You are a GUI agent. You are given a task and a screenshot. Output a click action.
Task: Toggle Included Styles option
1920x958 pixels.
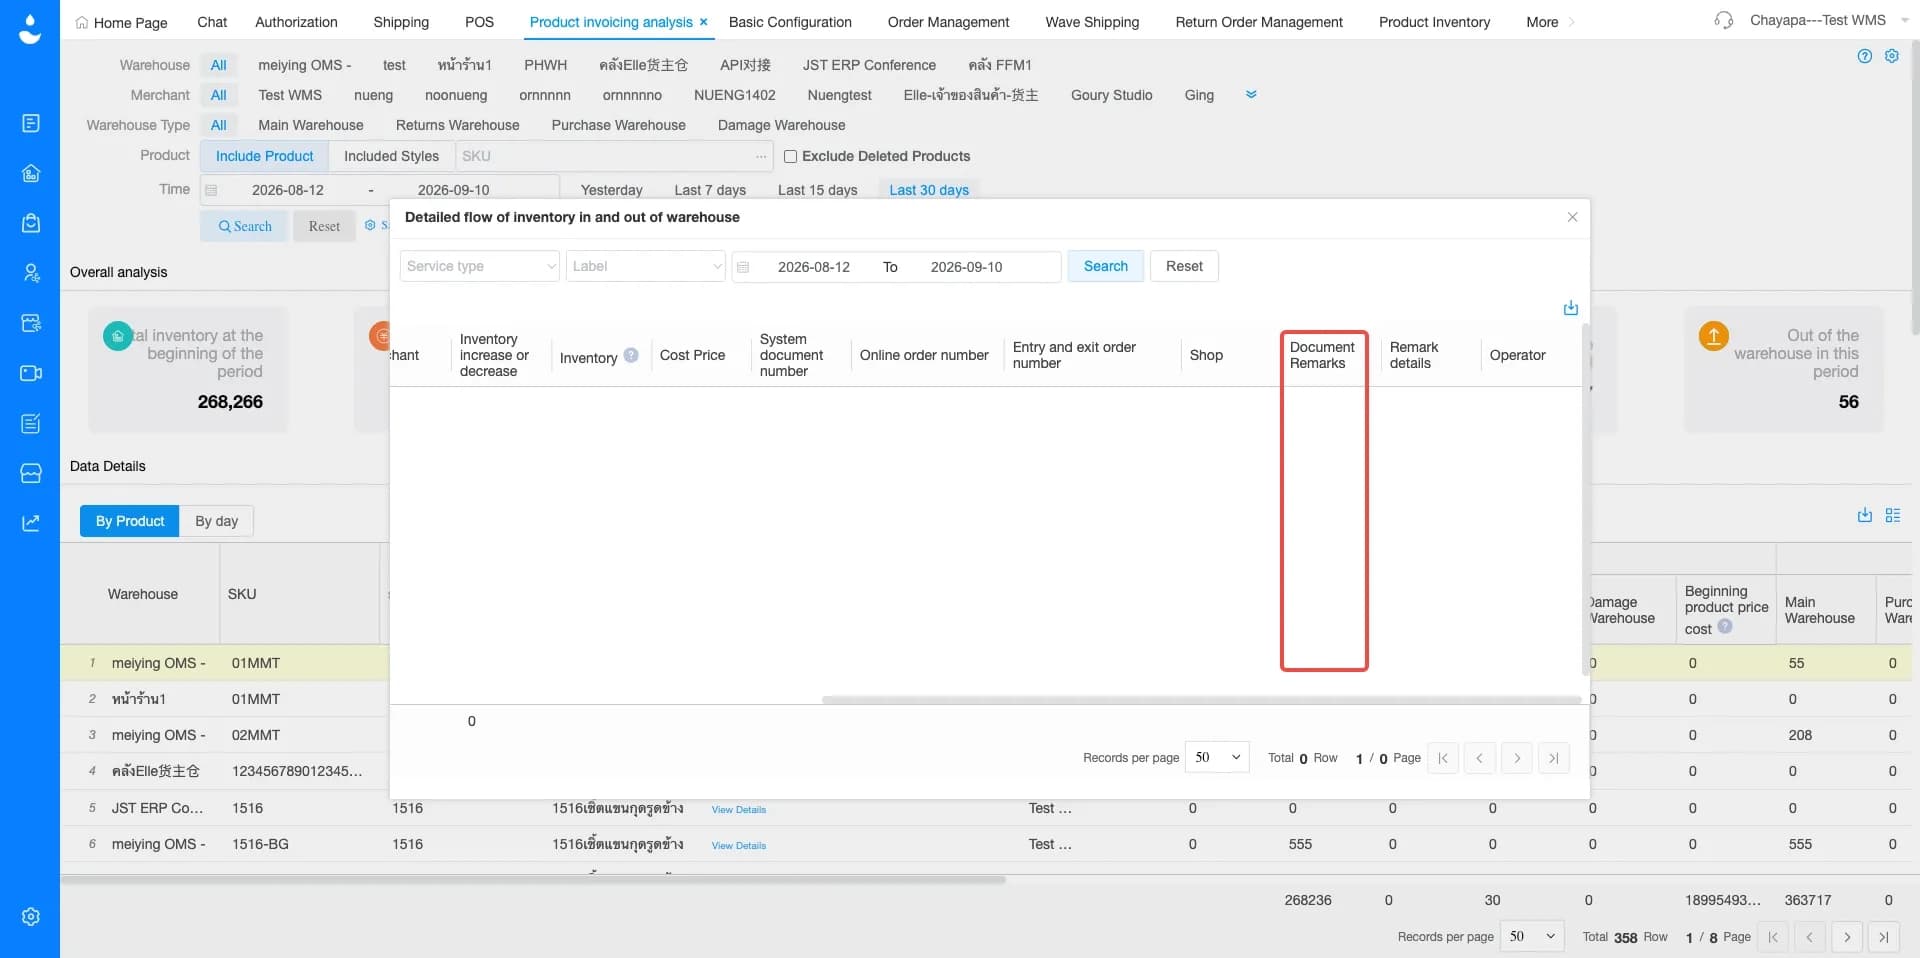point(391,156)
